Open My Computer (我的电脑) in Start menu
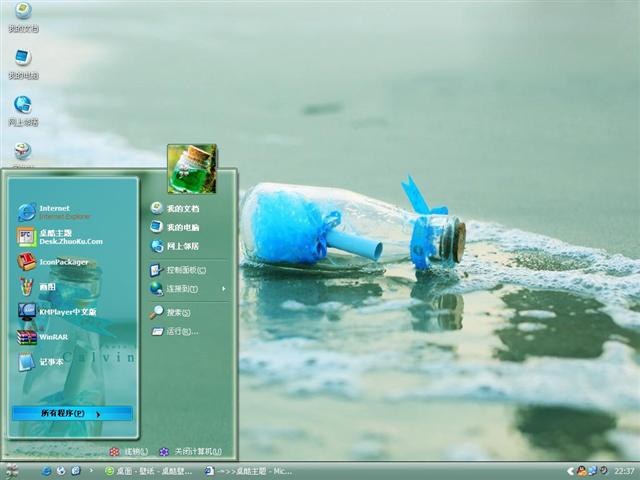 click(175, 227)
